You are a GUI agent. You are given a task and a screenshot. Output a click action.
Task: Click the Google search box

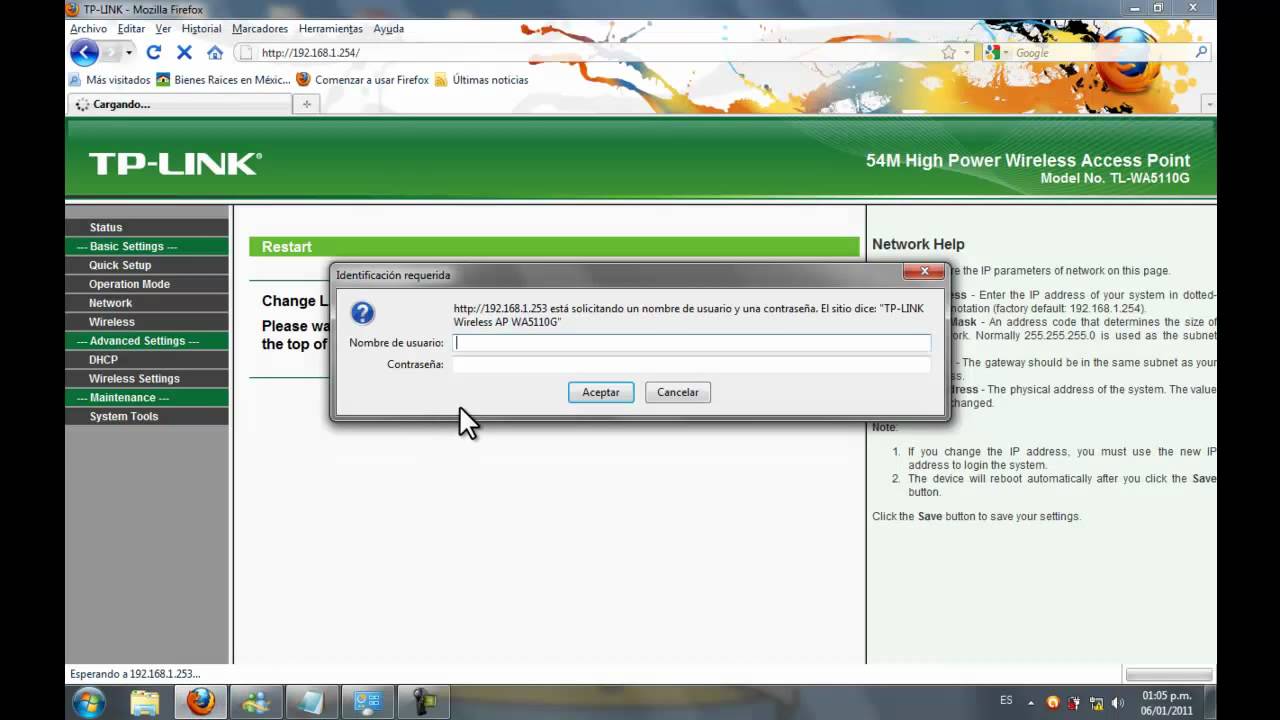pyautogui.click(x=1100, y=53)
